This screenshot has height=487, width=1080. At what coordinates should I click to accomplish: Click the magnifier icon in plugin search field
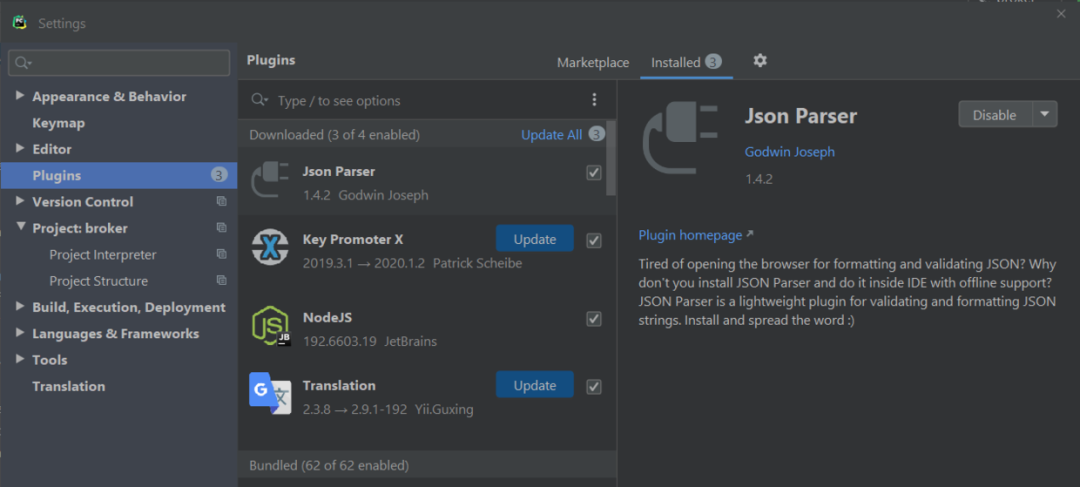pyautogui.click(x=260, y=101)
